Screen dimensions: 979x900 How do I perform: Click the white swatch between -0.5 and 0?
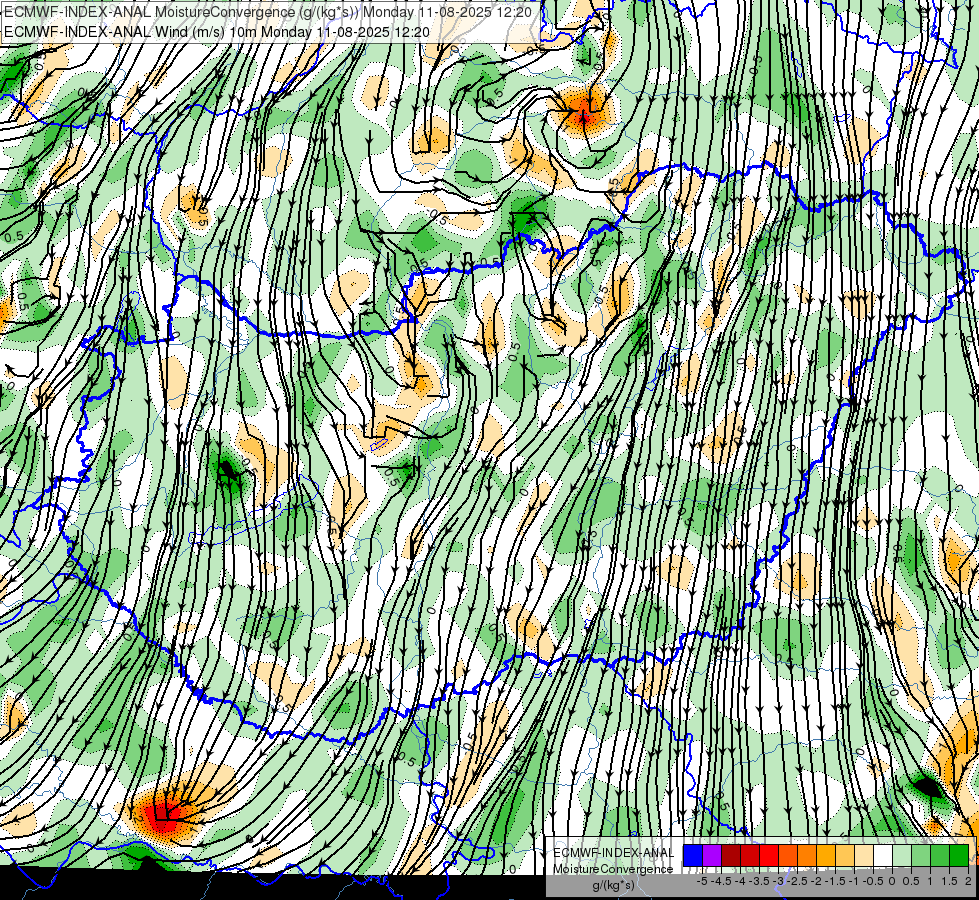pyautogui.click(x=883, y=855)
